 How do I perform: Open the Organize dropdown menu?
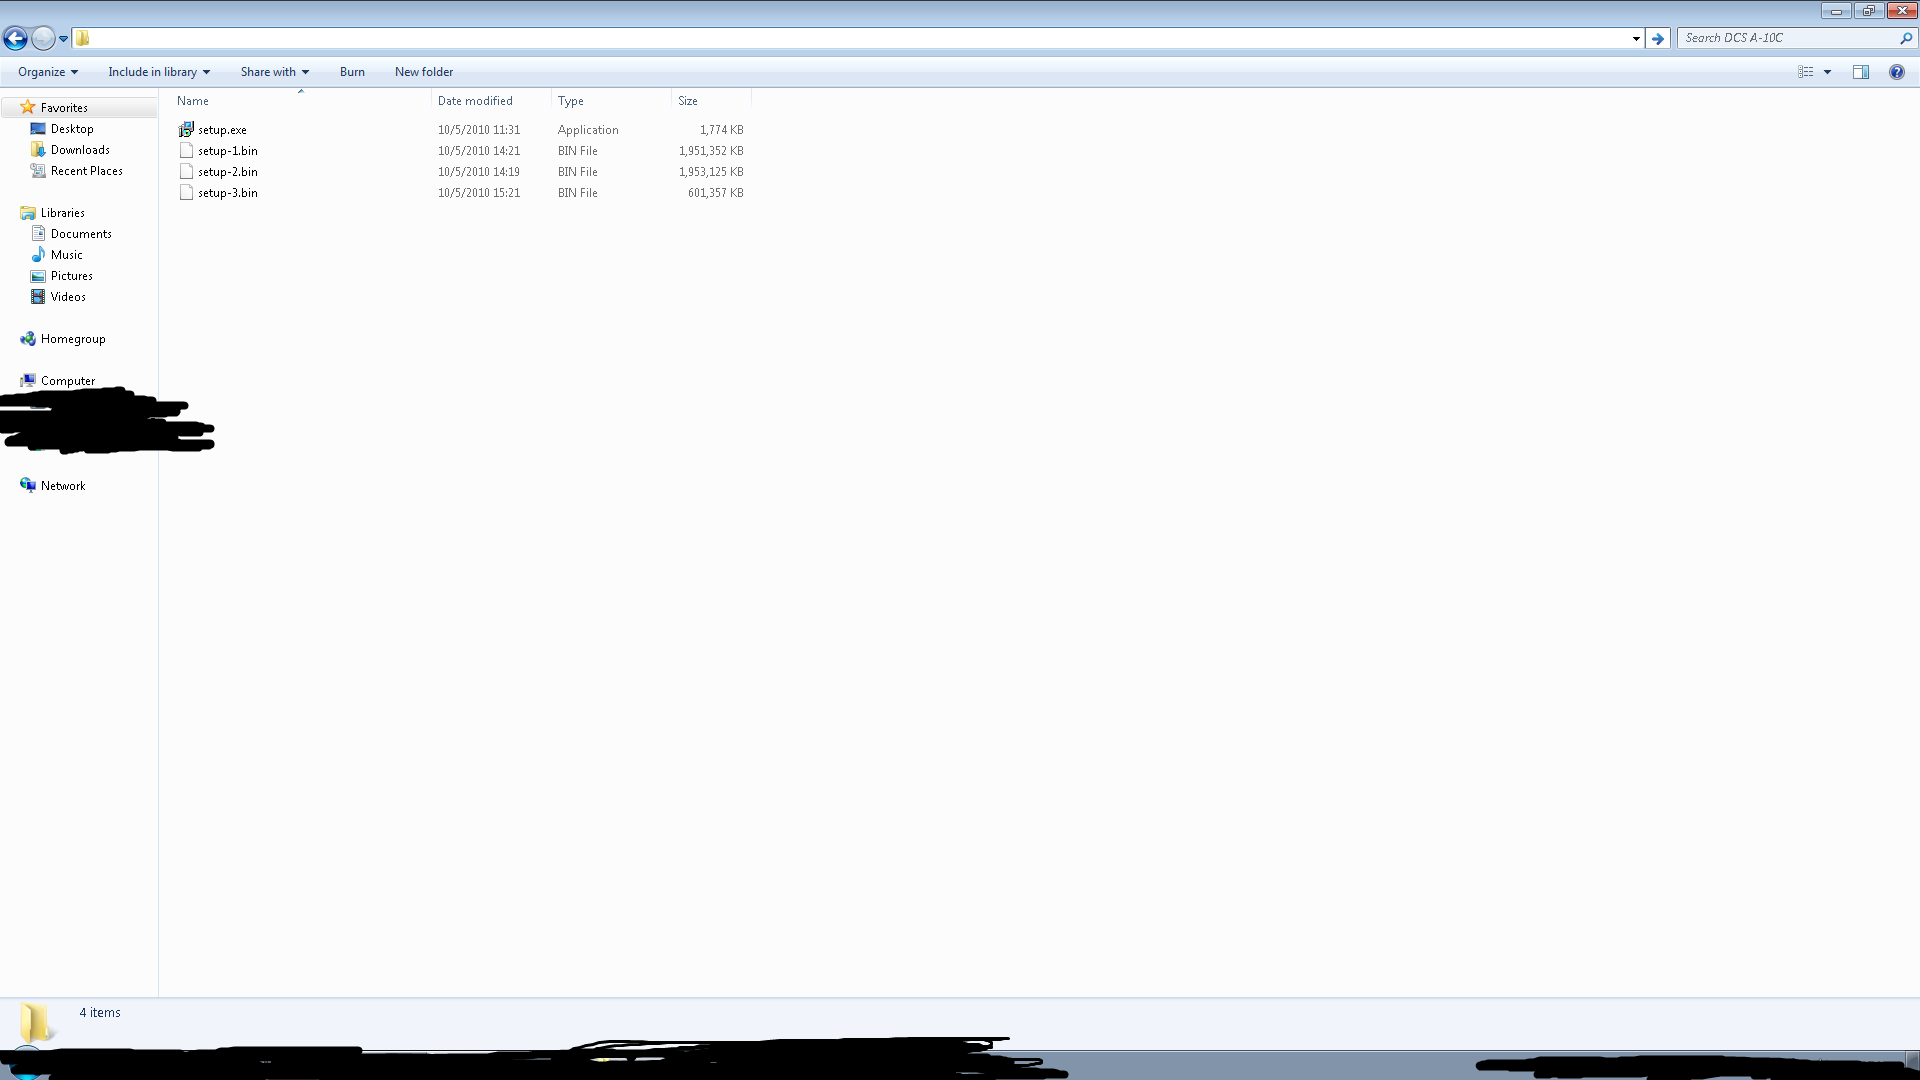pyautogui.click(x=46, y=71)
